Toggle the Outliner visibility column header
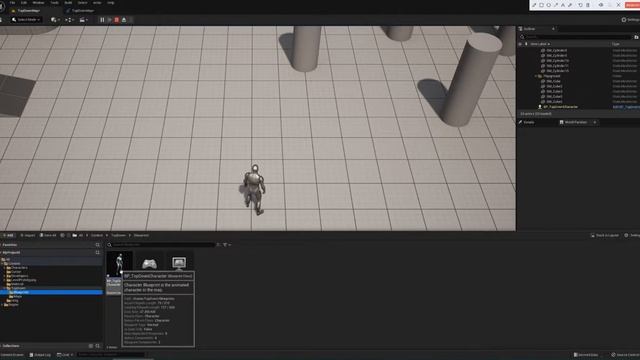 click(520, 44)
